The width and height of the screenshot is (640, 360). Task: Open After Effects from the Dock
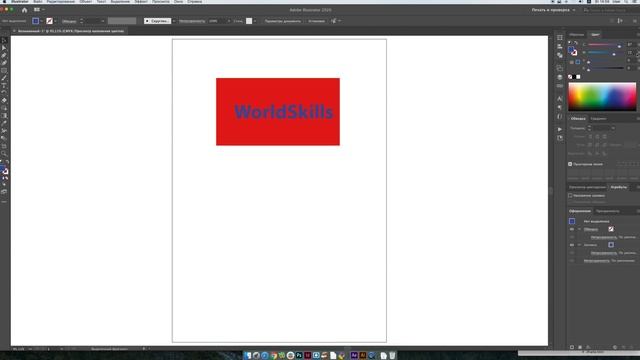click(x=354, y=356)
